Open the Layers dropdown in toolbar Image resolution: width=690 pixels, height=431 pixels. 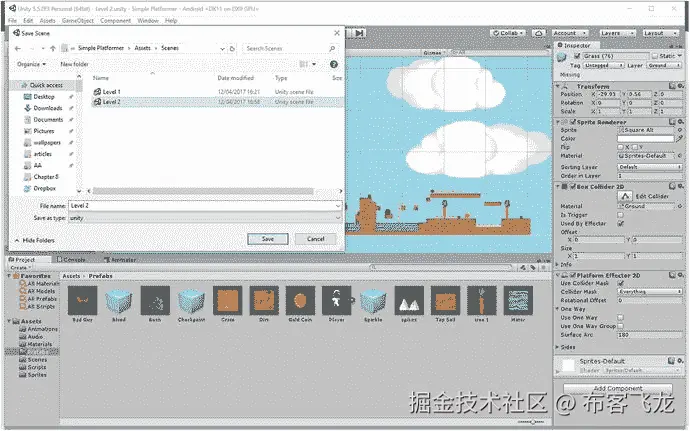pyautogui.click(x=618, y=33)
